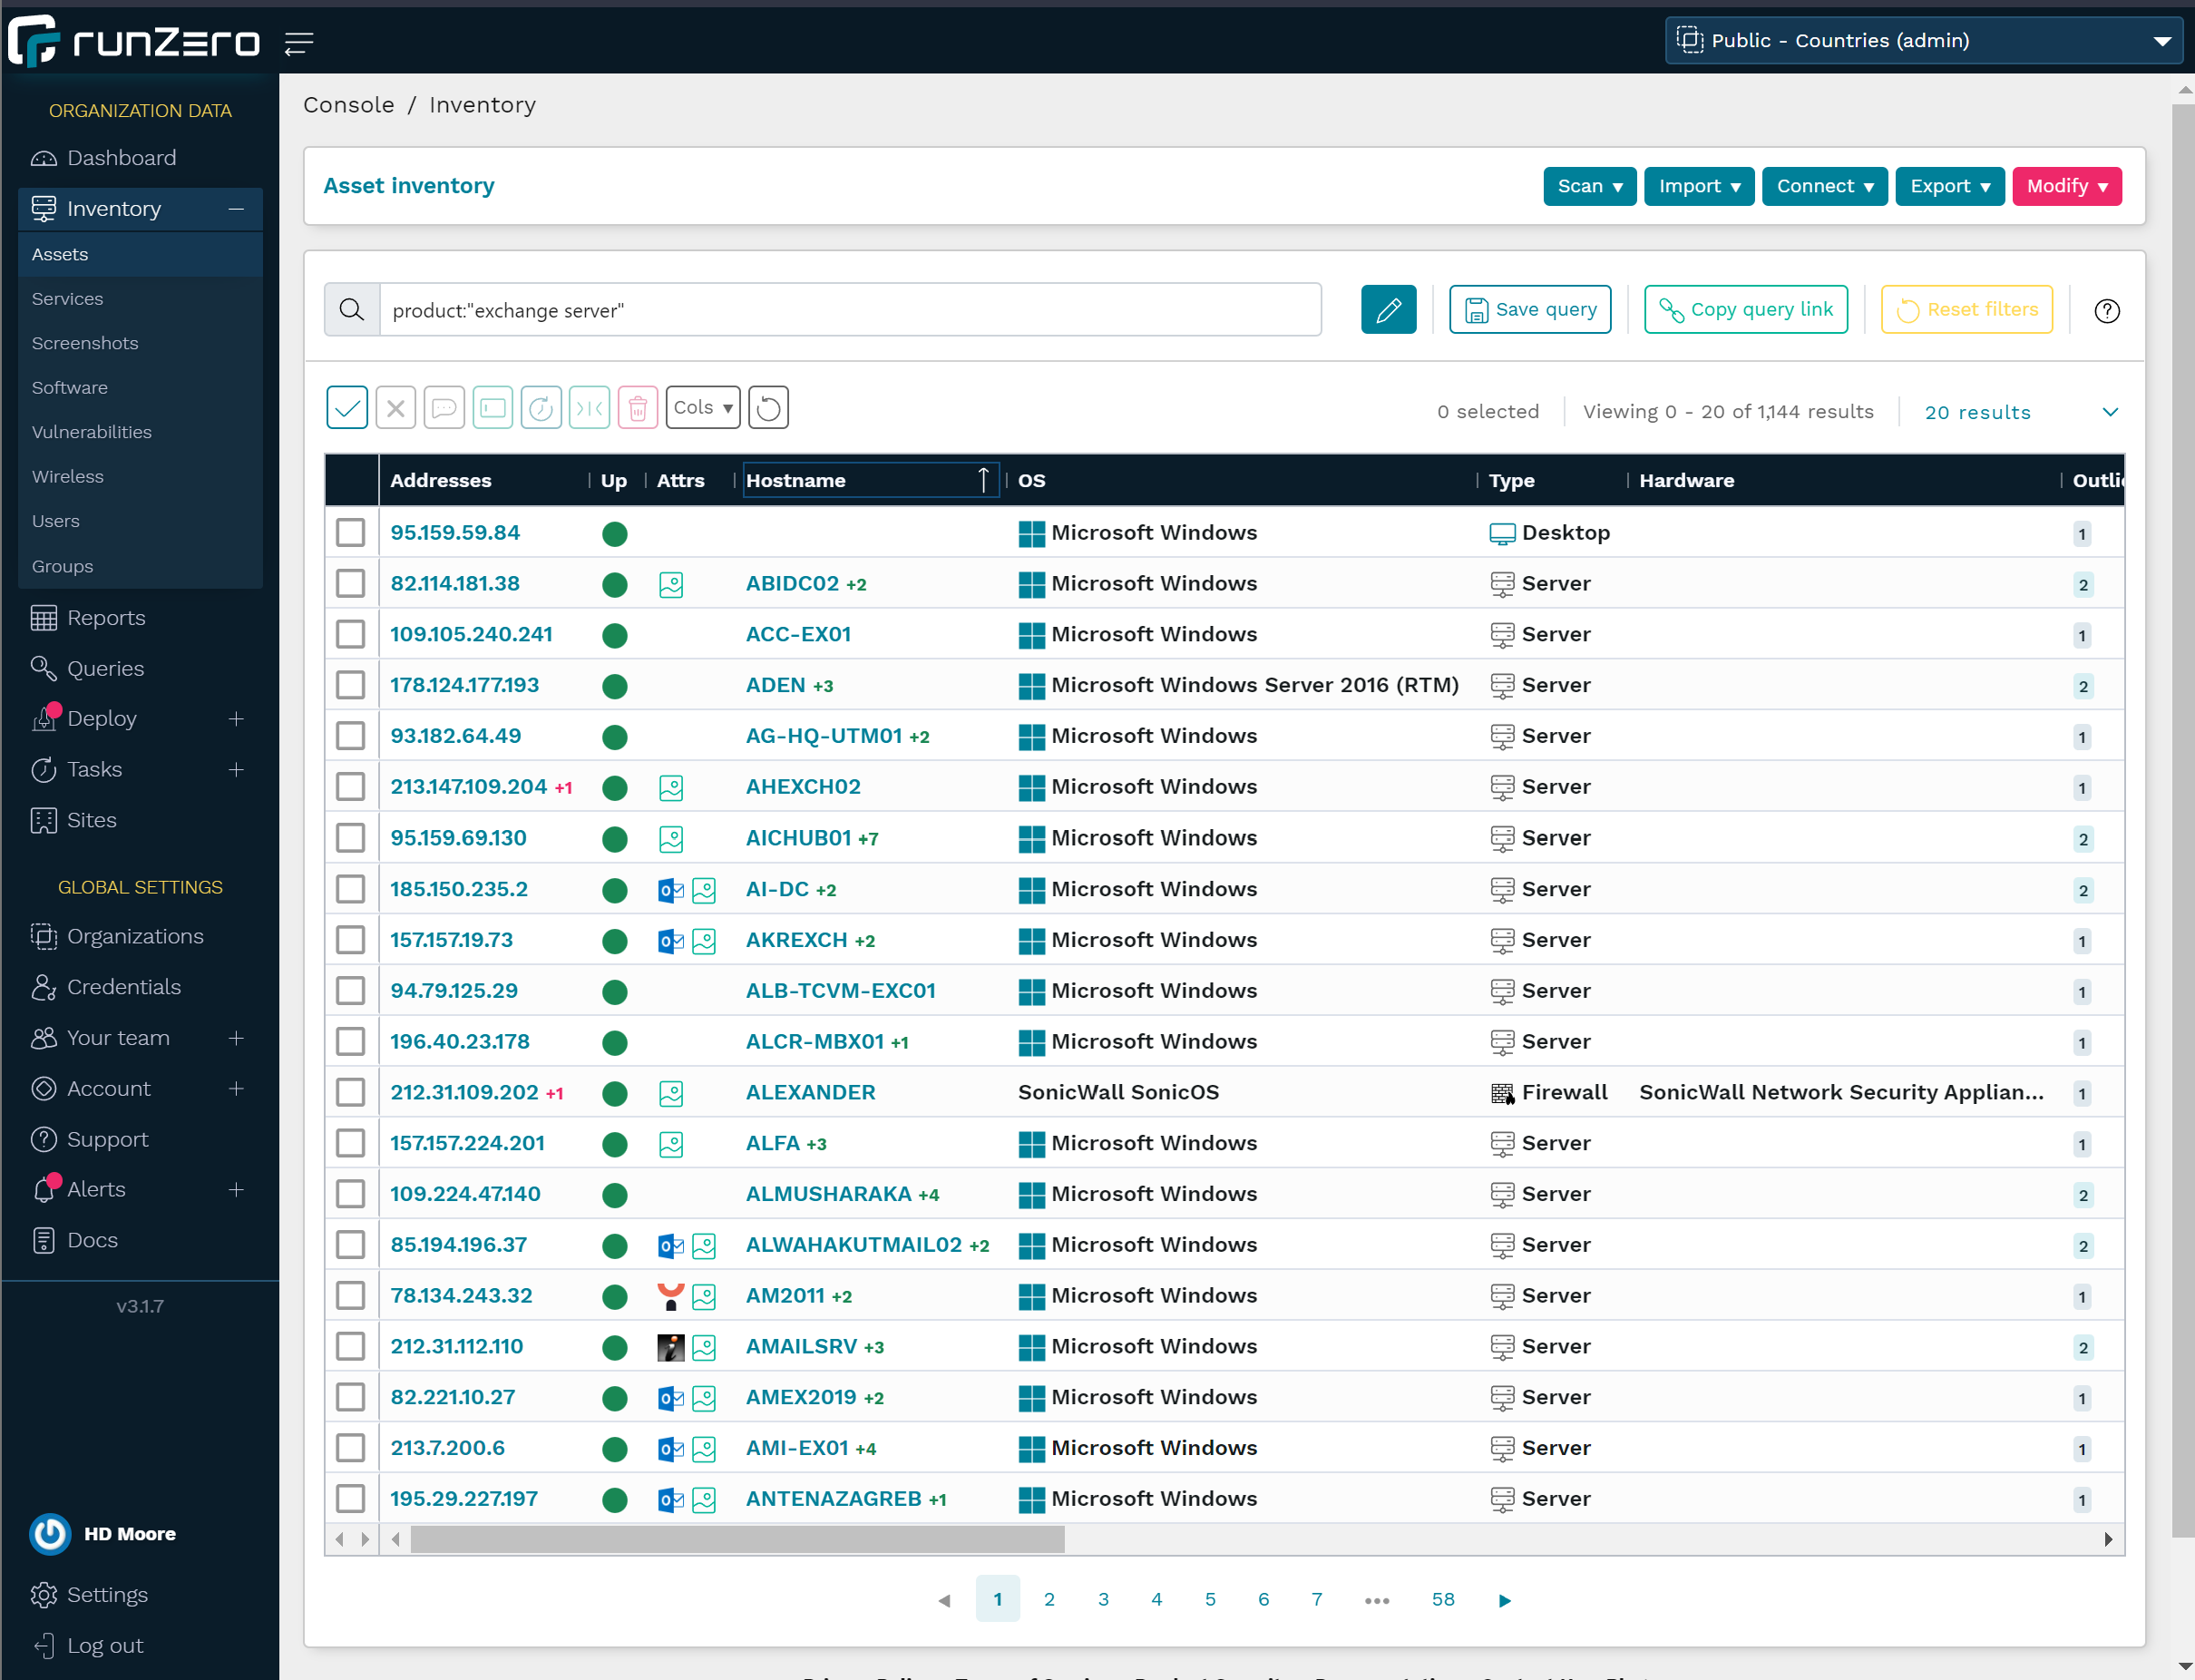The width and height of the screenshot is (2195, 1680).
Task: Check the checkbox for asset 95.159.59.84
Action: point(351,532)
